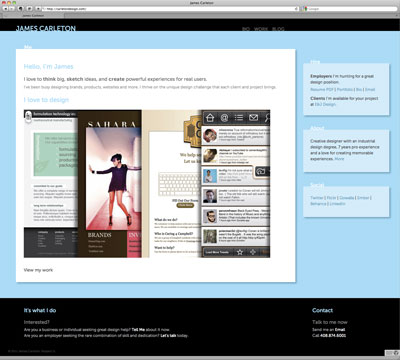Click the JAMES CARLETON site logo
Screen dimensions: 400x360
46,28
